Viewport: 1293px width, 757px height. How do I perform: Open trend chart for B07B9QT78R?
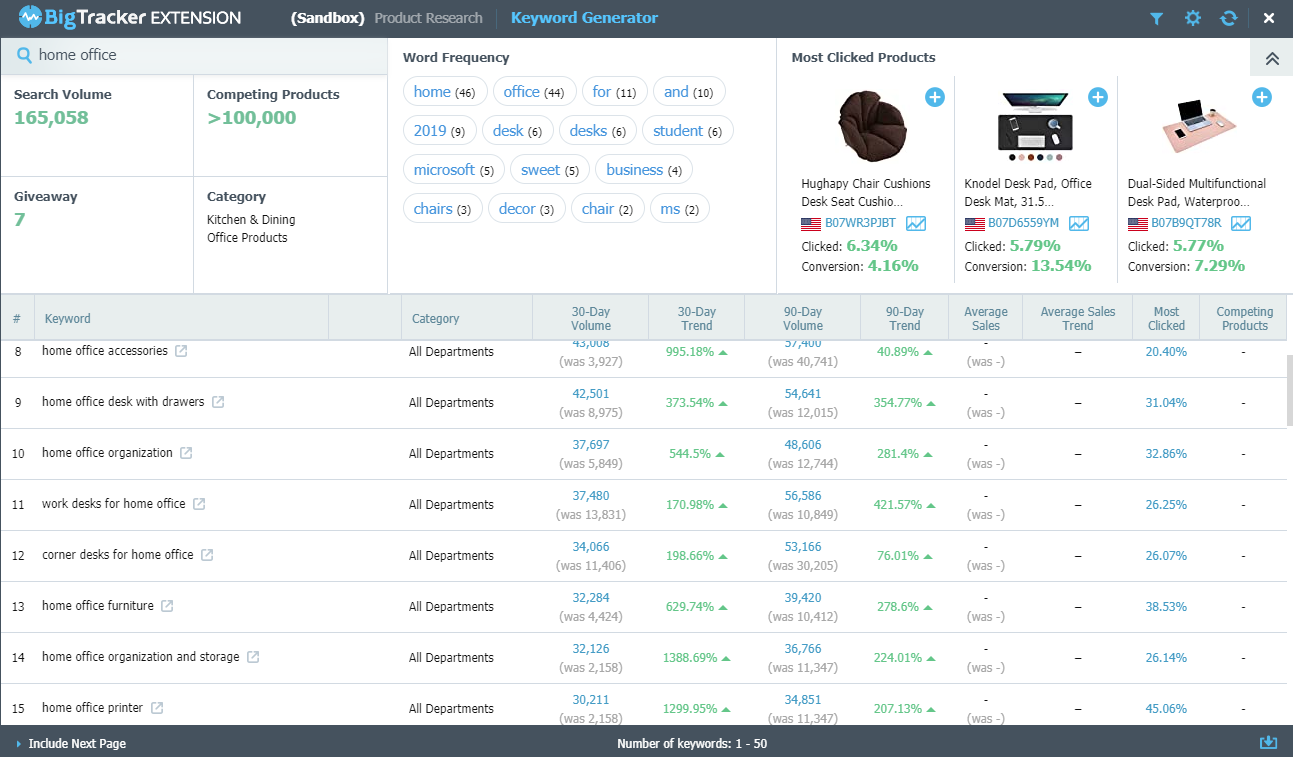1242,224
